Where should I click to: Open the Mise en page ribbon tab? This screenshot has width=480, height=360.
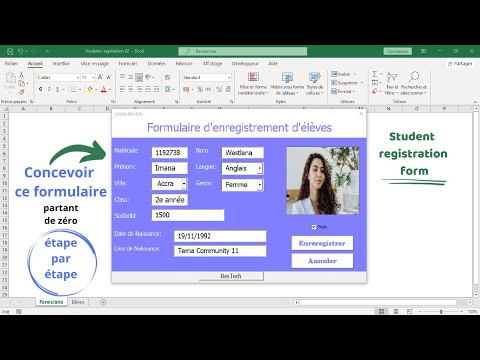click(x=95, y=63)
